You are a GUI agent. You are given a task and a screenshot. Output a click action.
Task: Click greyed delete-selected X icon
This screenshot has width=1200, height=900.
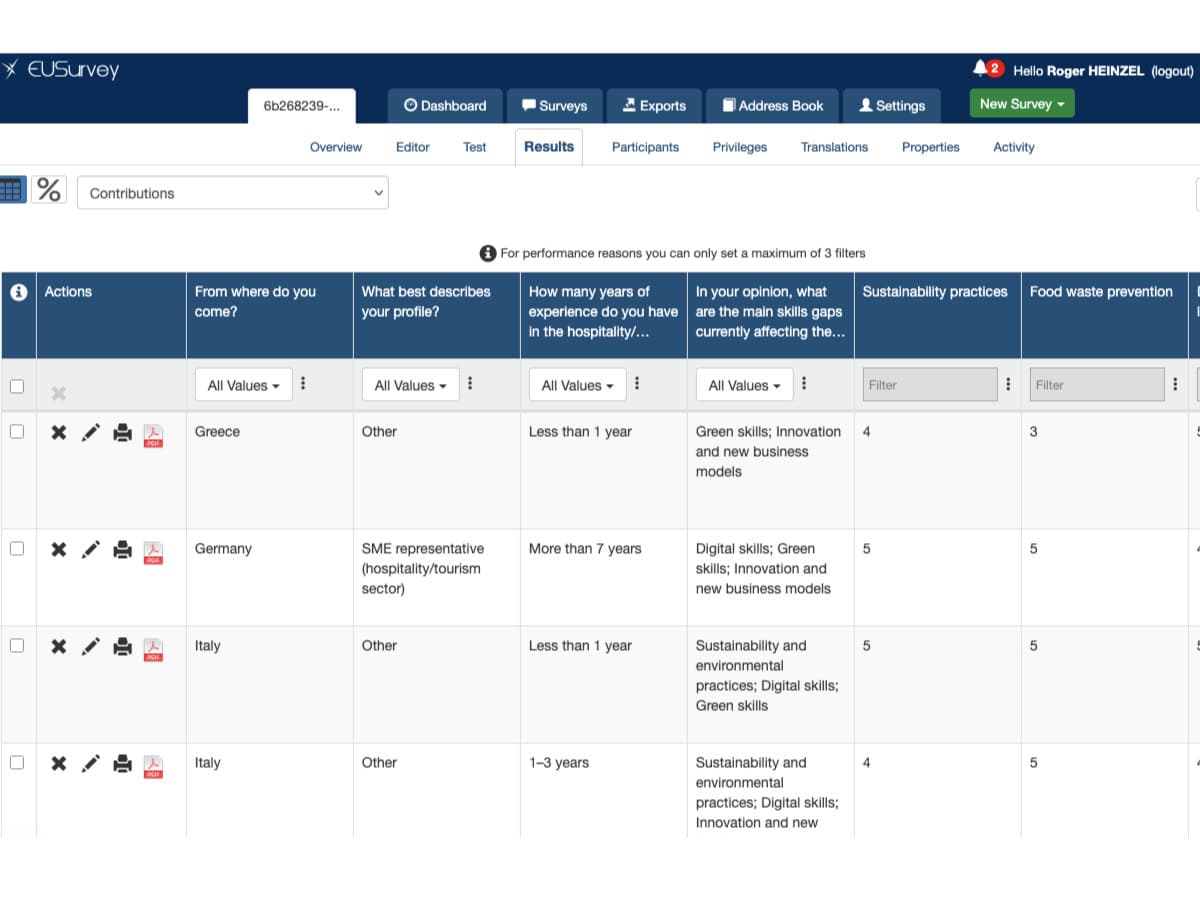coord(59,394)
